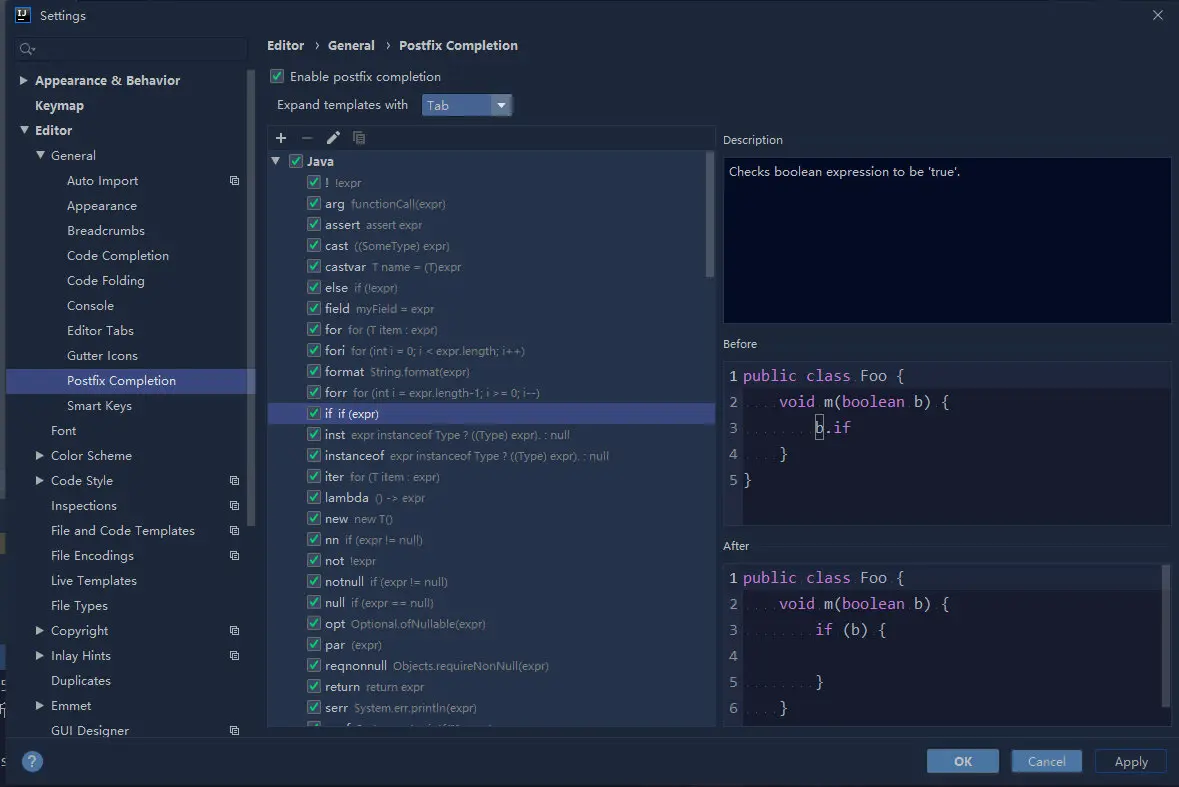Click project-level icon next to File Encodings

pos(235,555)
